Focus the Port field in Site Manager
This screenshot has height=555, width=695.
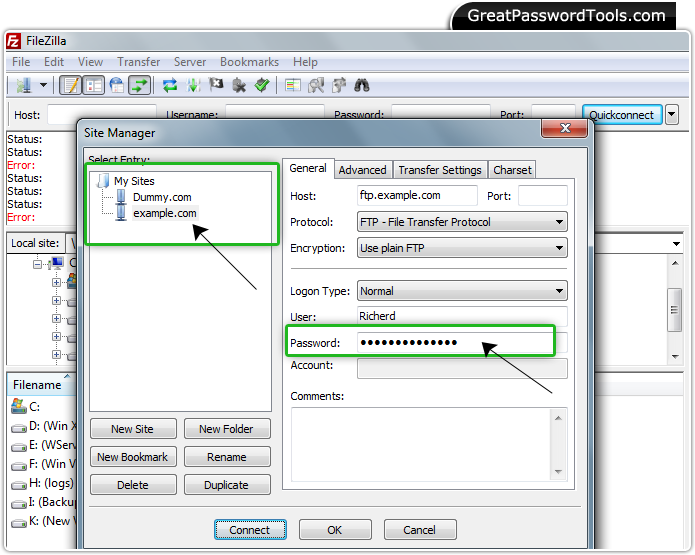coord(543,195)
